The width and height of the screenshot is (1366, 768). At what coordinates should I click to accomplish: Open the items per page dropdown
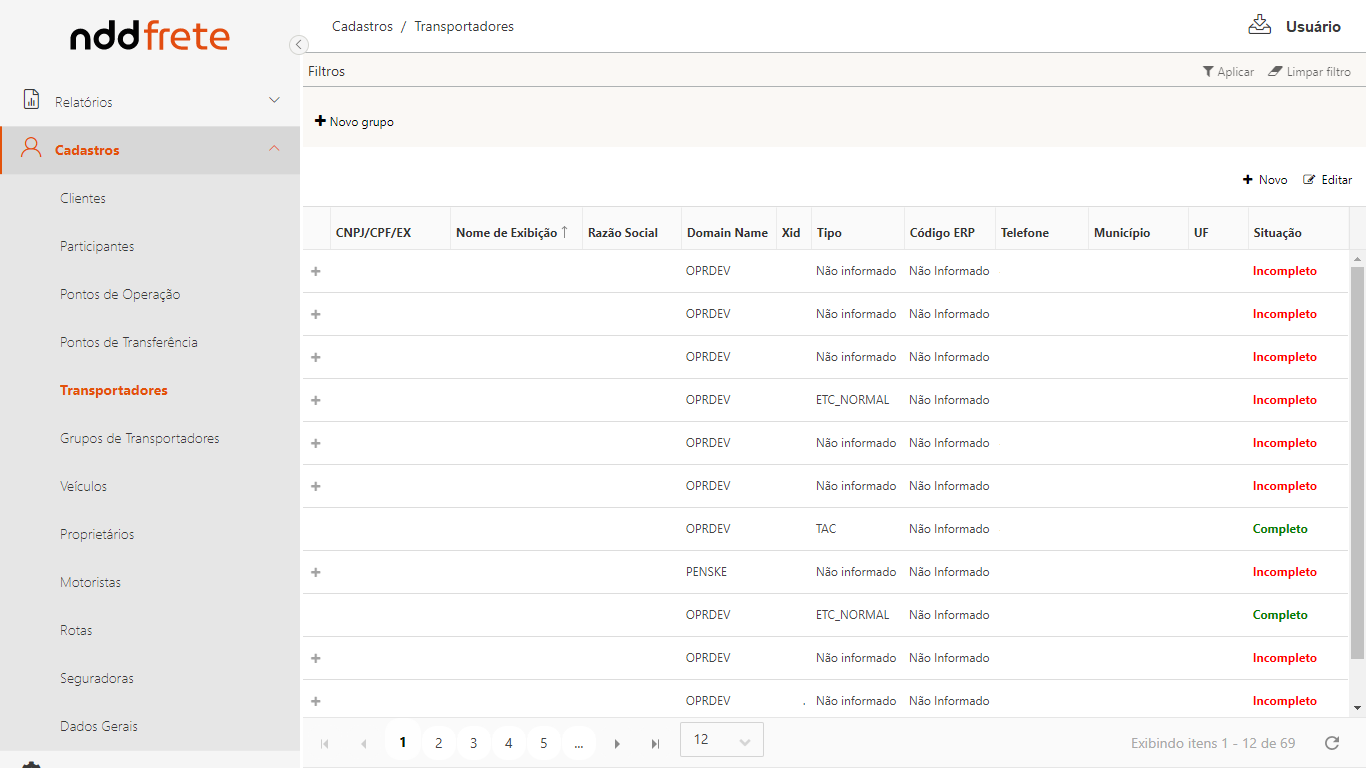click(721, 740)
